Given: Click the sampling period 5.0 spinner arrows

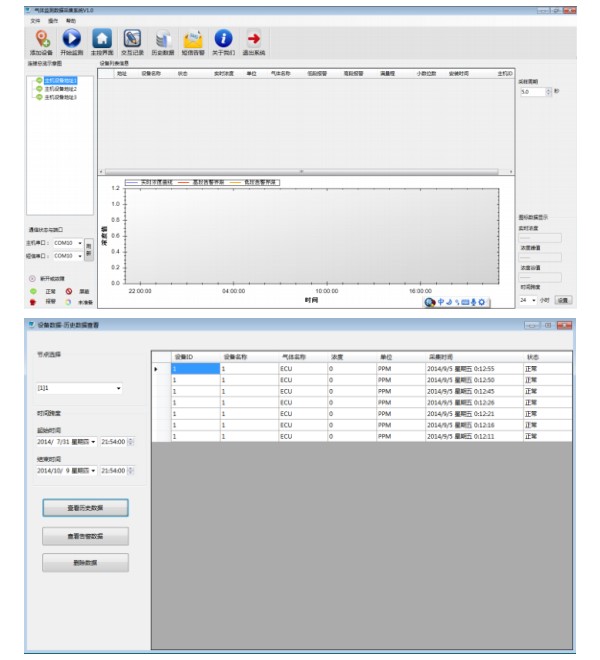Looking at the screenshot, I should coord(548,91).
